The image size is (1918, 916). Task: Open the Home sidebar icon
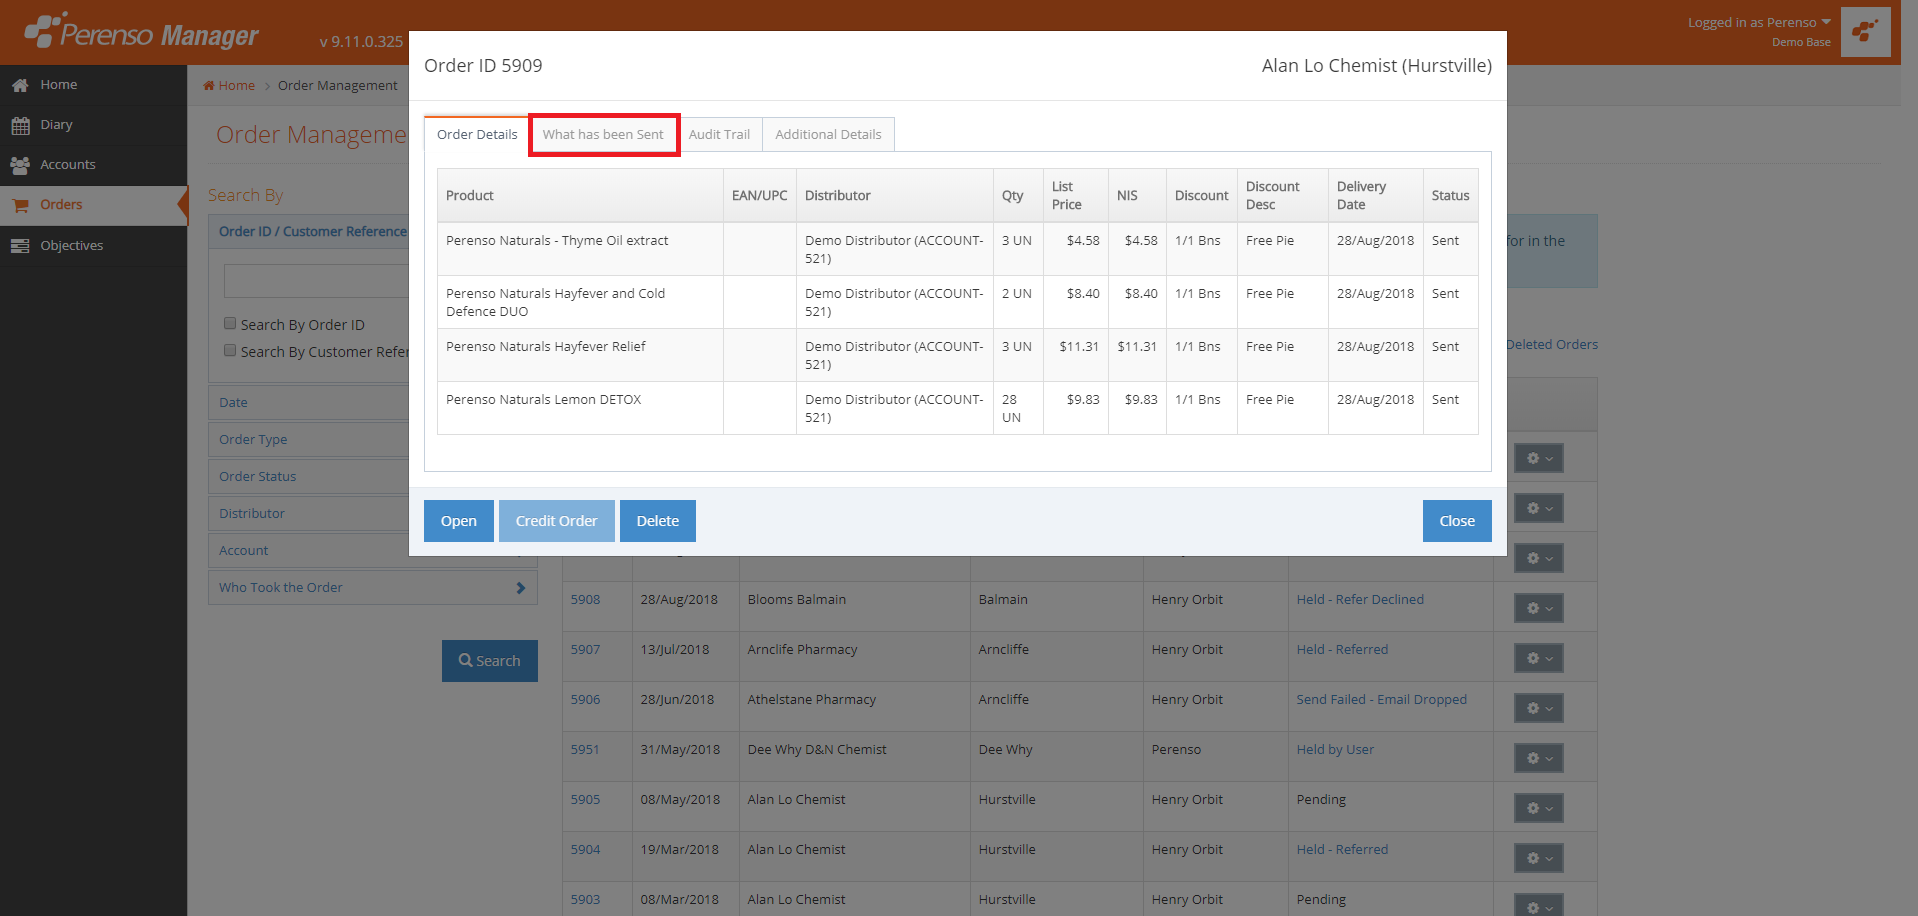(20, 86)
